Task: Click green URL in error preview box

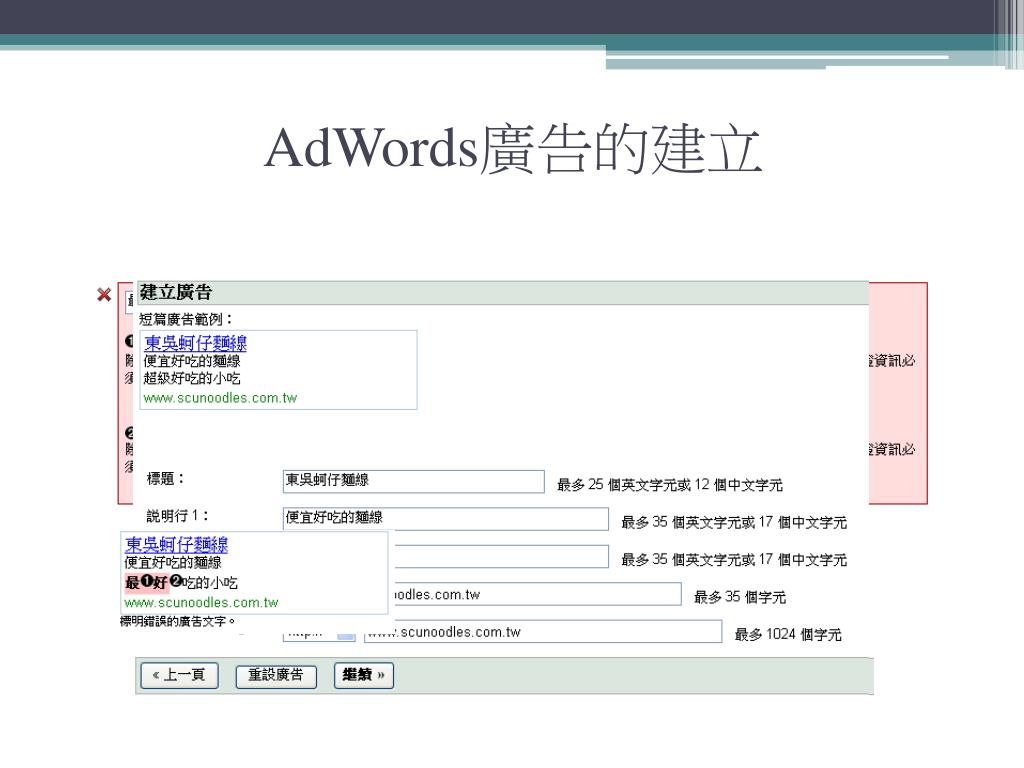Action: click(x=201, y=602)
